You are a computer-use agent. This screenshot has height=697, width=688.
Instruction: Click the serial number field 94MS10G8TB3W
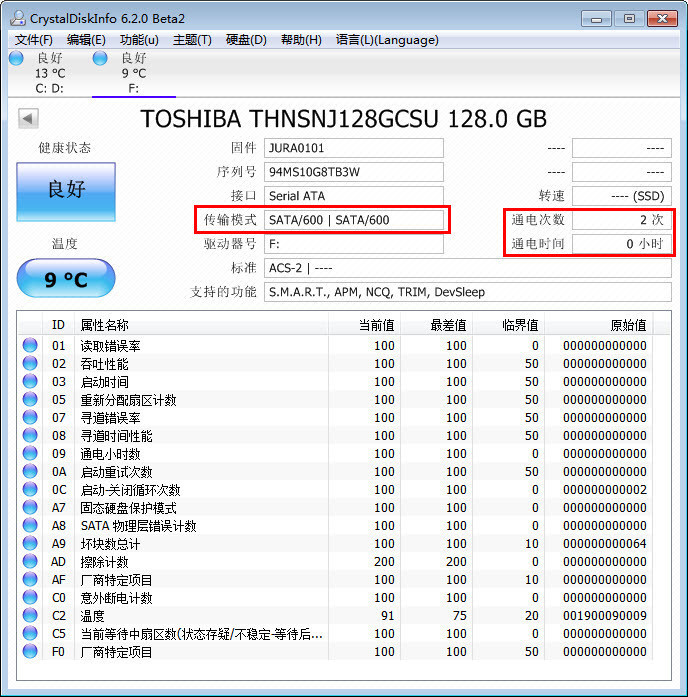pyautogui.click(x=354, y=172)
